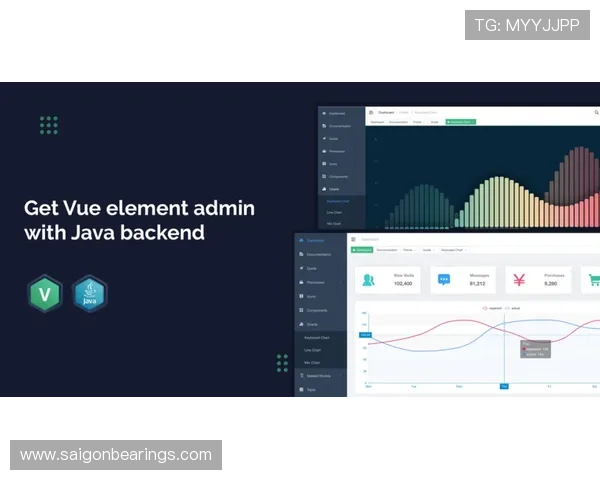The image size is (600, 480).
Task: Click the line chart tooltip box
Action: click(535, 349)
